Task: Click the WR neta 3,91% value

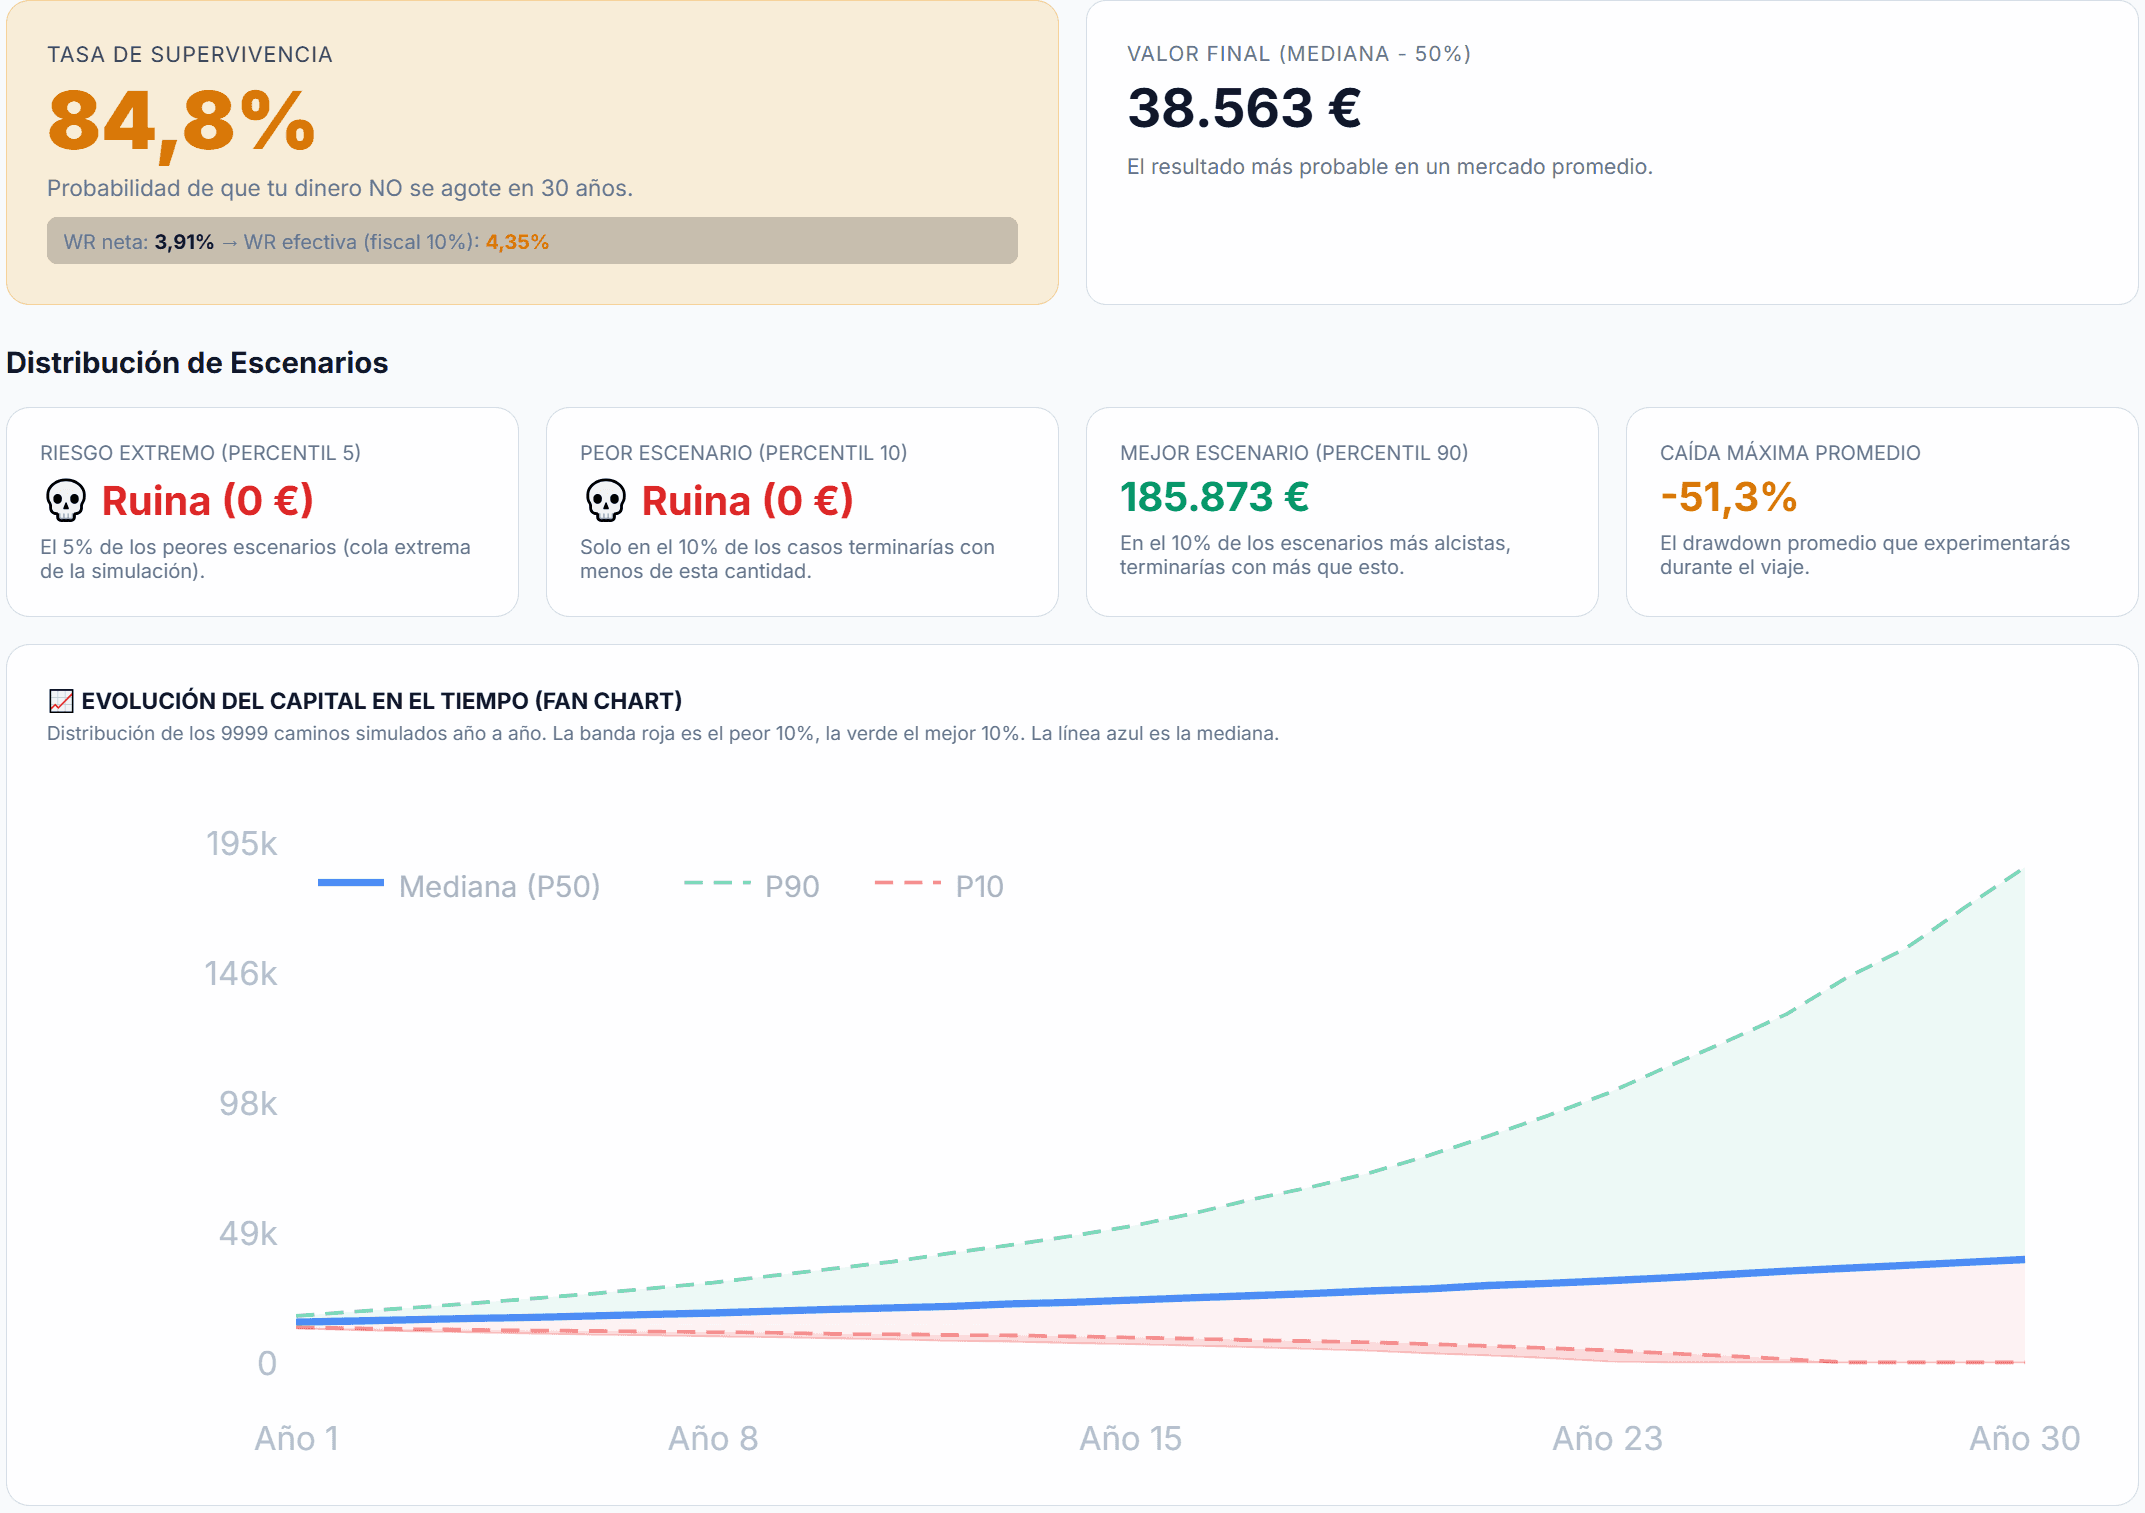Action: (x=184, y=242)
